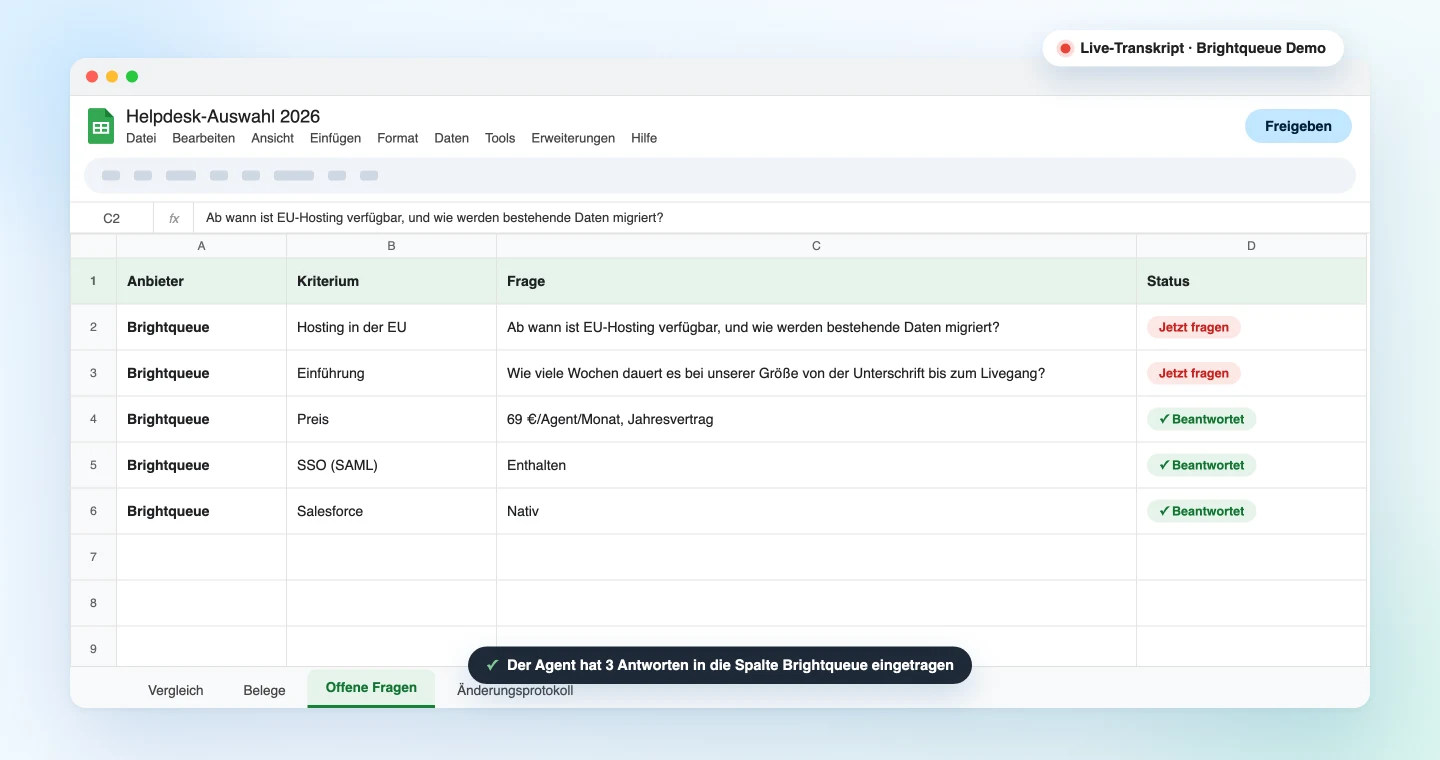Open the Bearbeiten menu

coord(204,138)
